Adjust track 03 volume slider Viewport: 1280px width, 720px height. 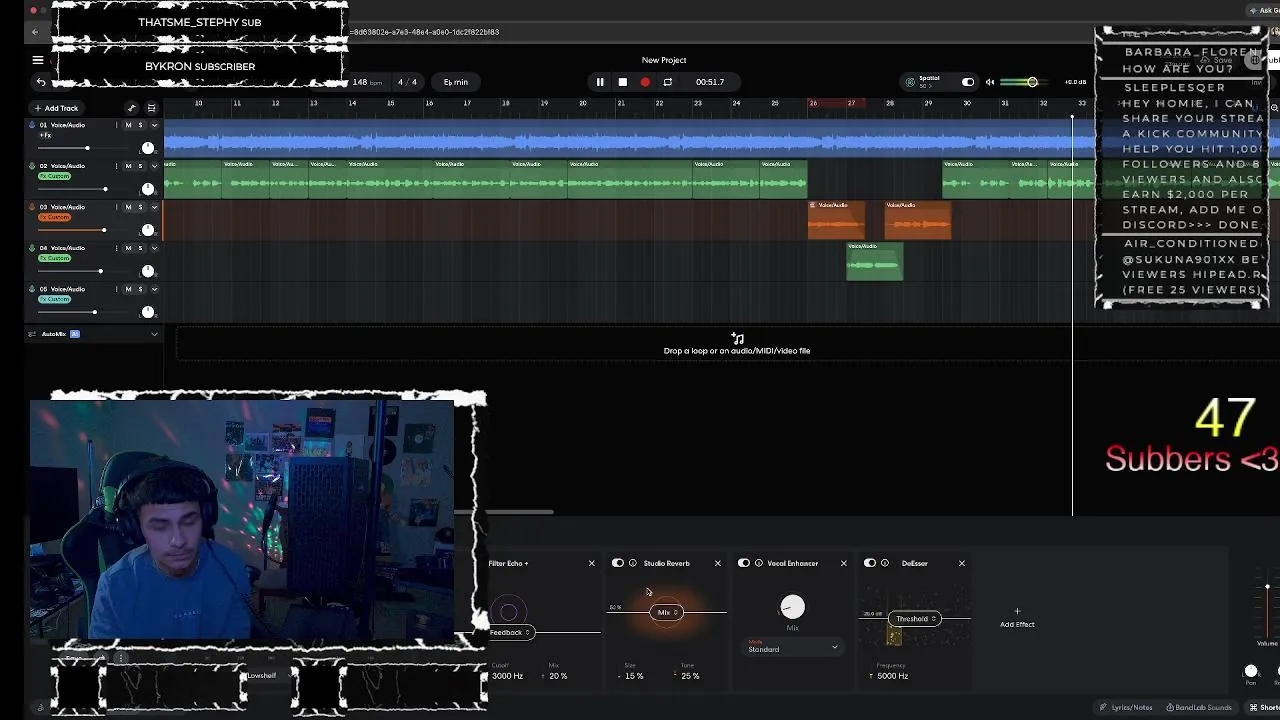(x=103, y=230)
